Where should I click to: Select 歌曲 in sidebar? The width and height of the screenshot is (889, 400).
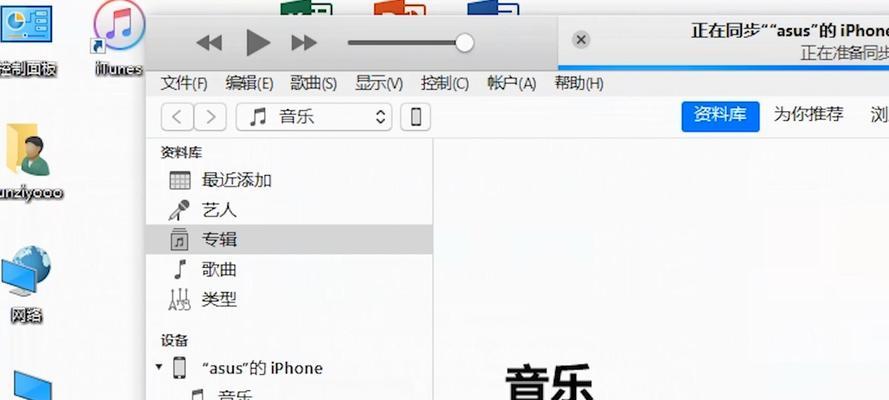[289, 269]
